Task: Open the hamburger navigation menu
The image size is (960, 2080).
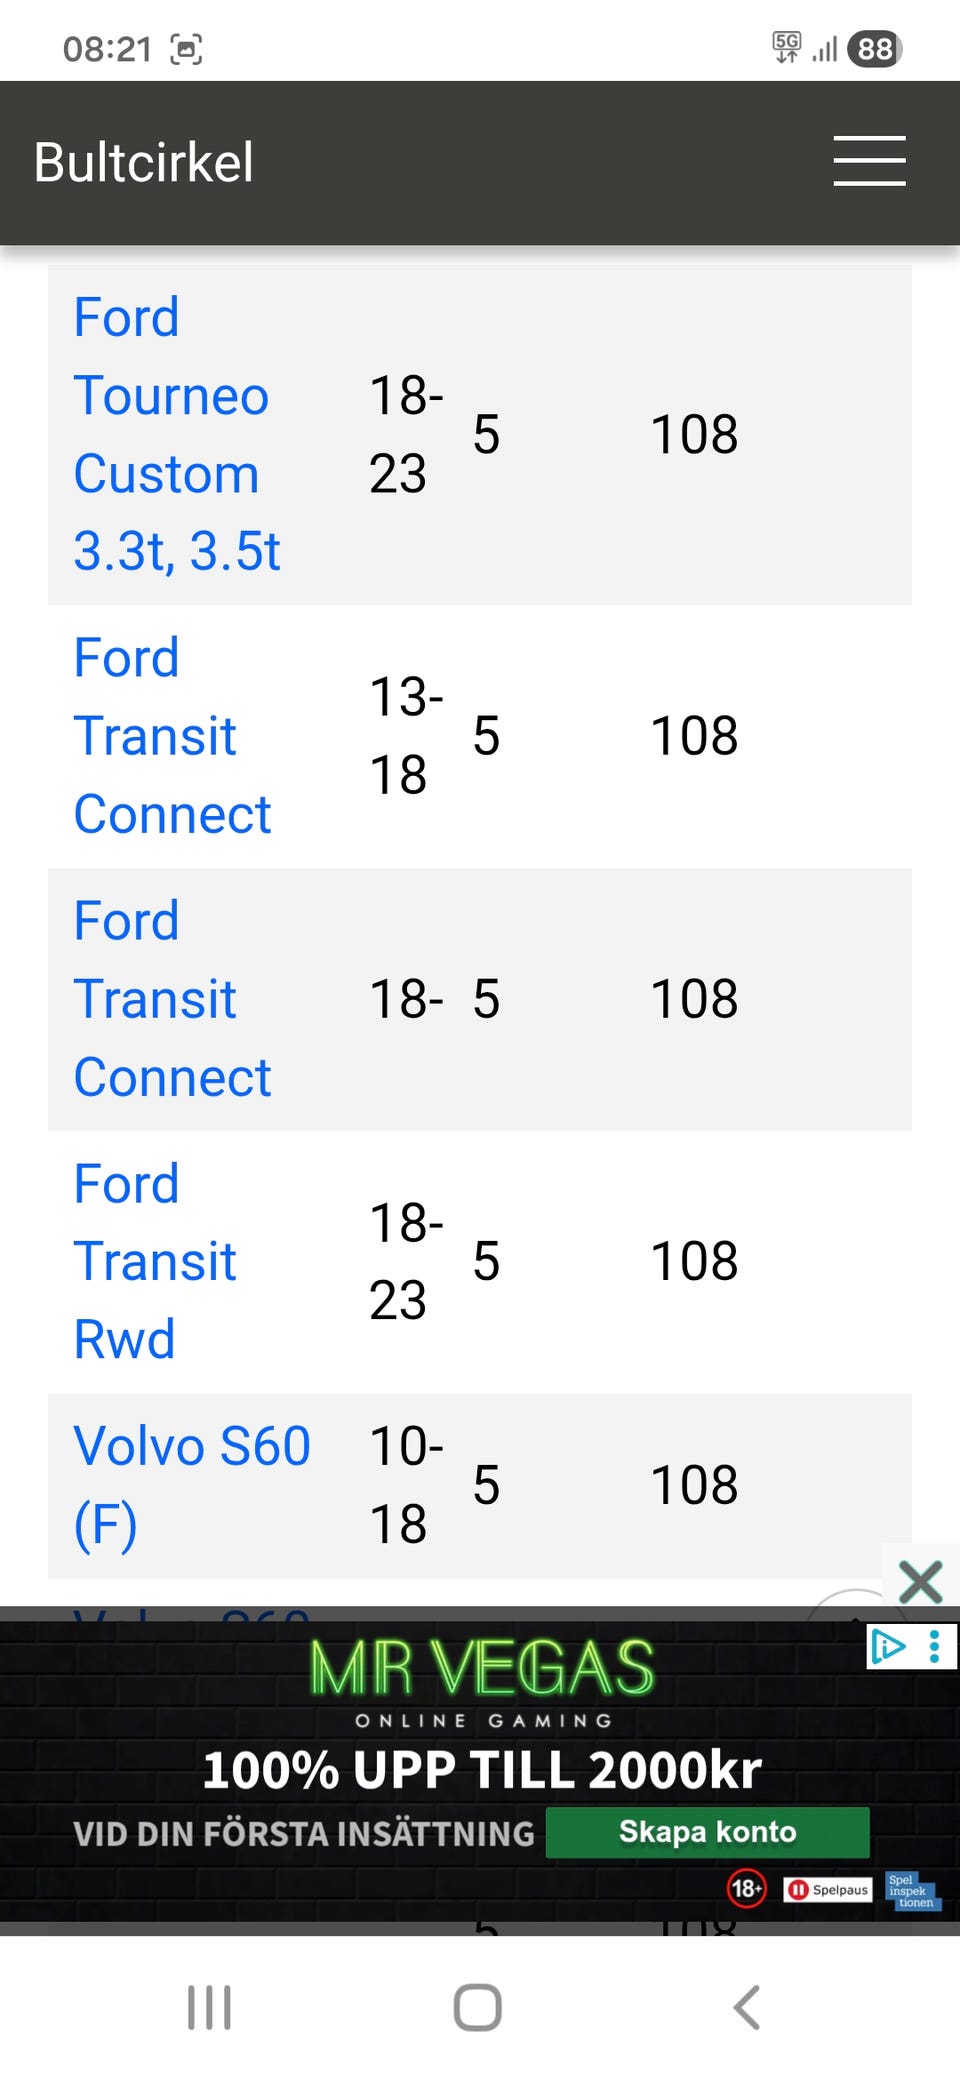Action: (x=869, y=161)
